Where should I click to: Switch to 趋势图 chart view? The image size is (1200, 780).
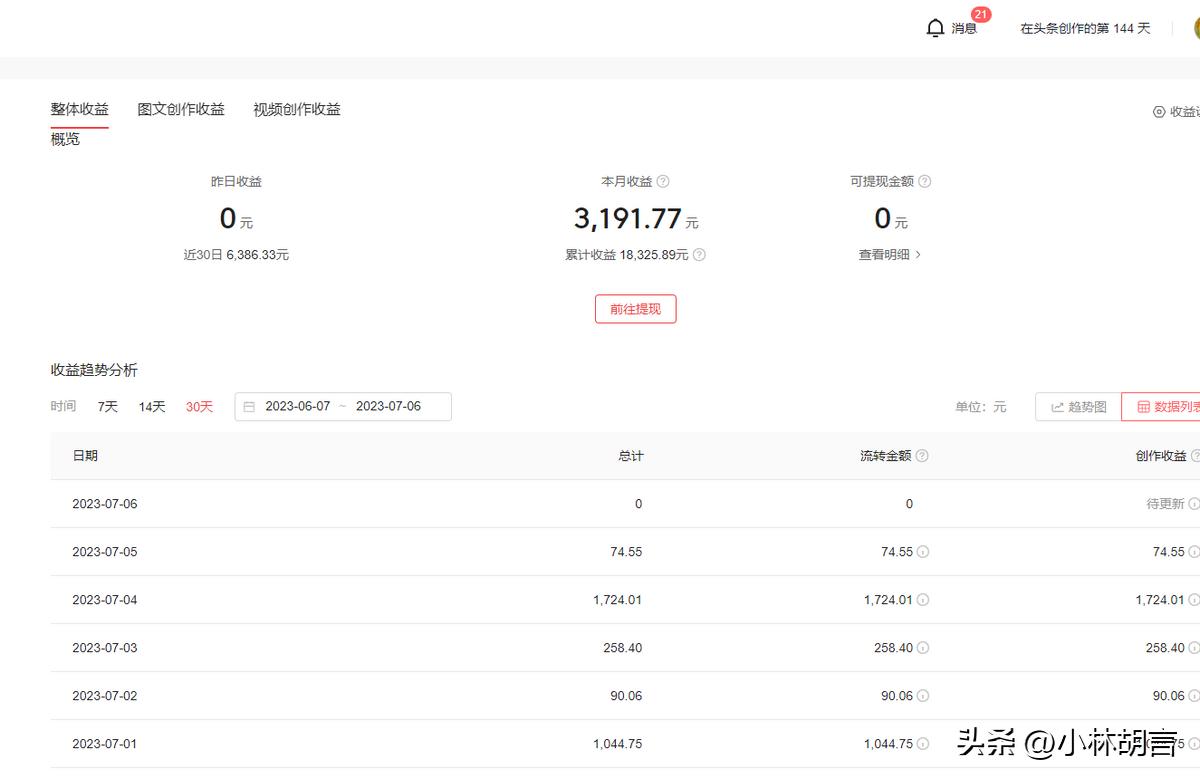coord(1078,407)
